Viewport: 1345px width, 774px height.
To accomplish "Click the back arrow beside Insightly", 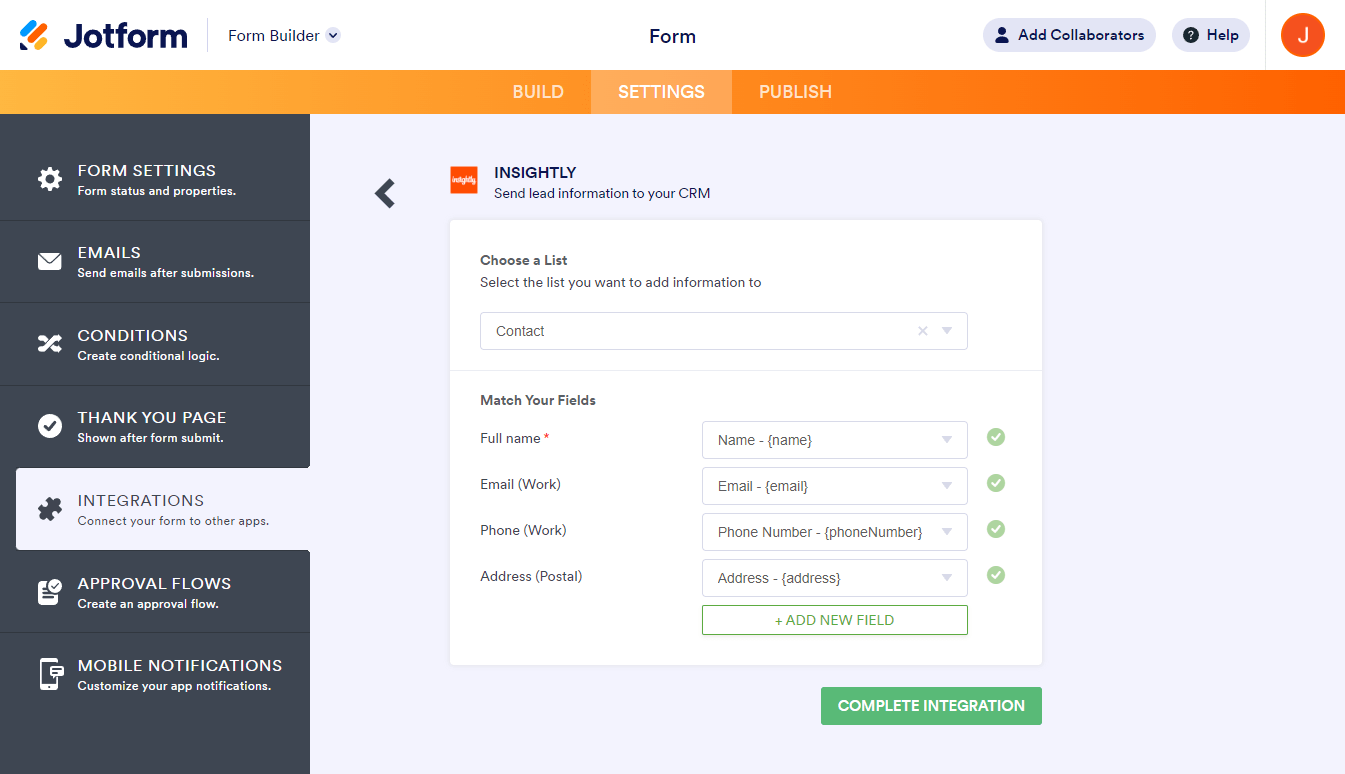I will pyautogui.click(x=385, y=193).
